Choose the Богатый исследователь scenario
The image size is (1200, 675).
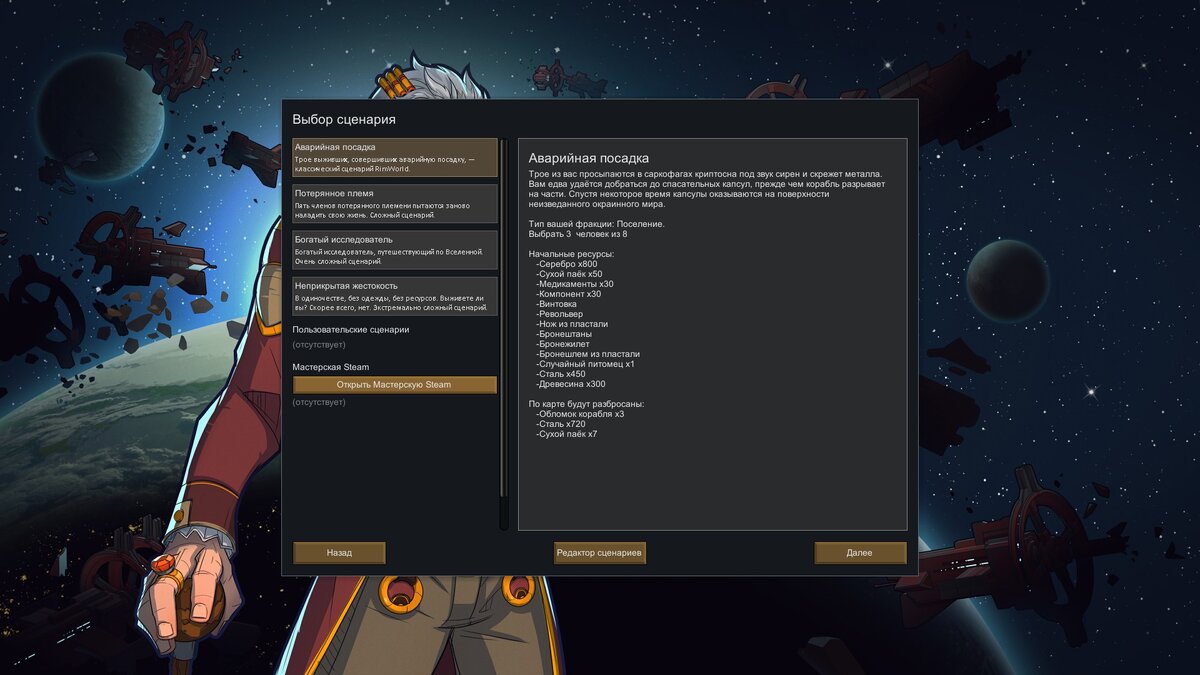point(395,250)
